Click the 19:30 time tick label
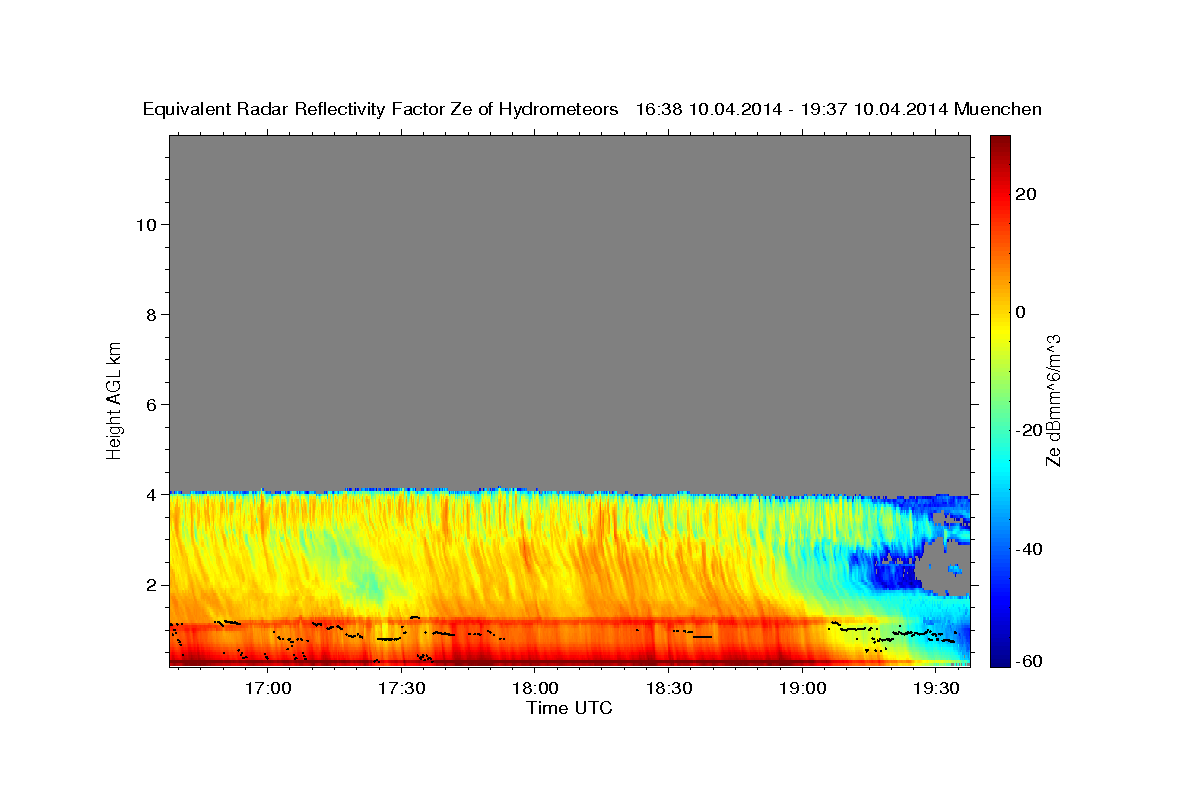The width and height of the screenshot is (1200, 800). [937, 689]
